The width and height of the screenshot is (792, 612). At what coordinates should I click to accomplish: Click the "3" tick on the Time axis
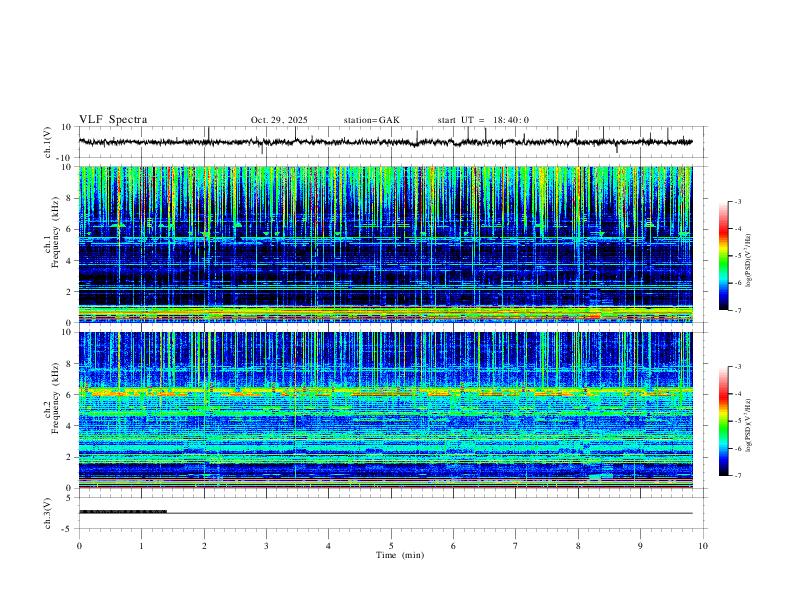[266, 546]
